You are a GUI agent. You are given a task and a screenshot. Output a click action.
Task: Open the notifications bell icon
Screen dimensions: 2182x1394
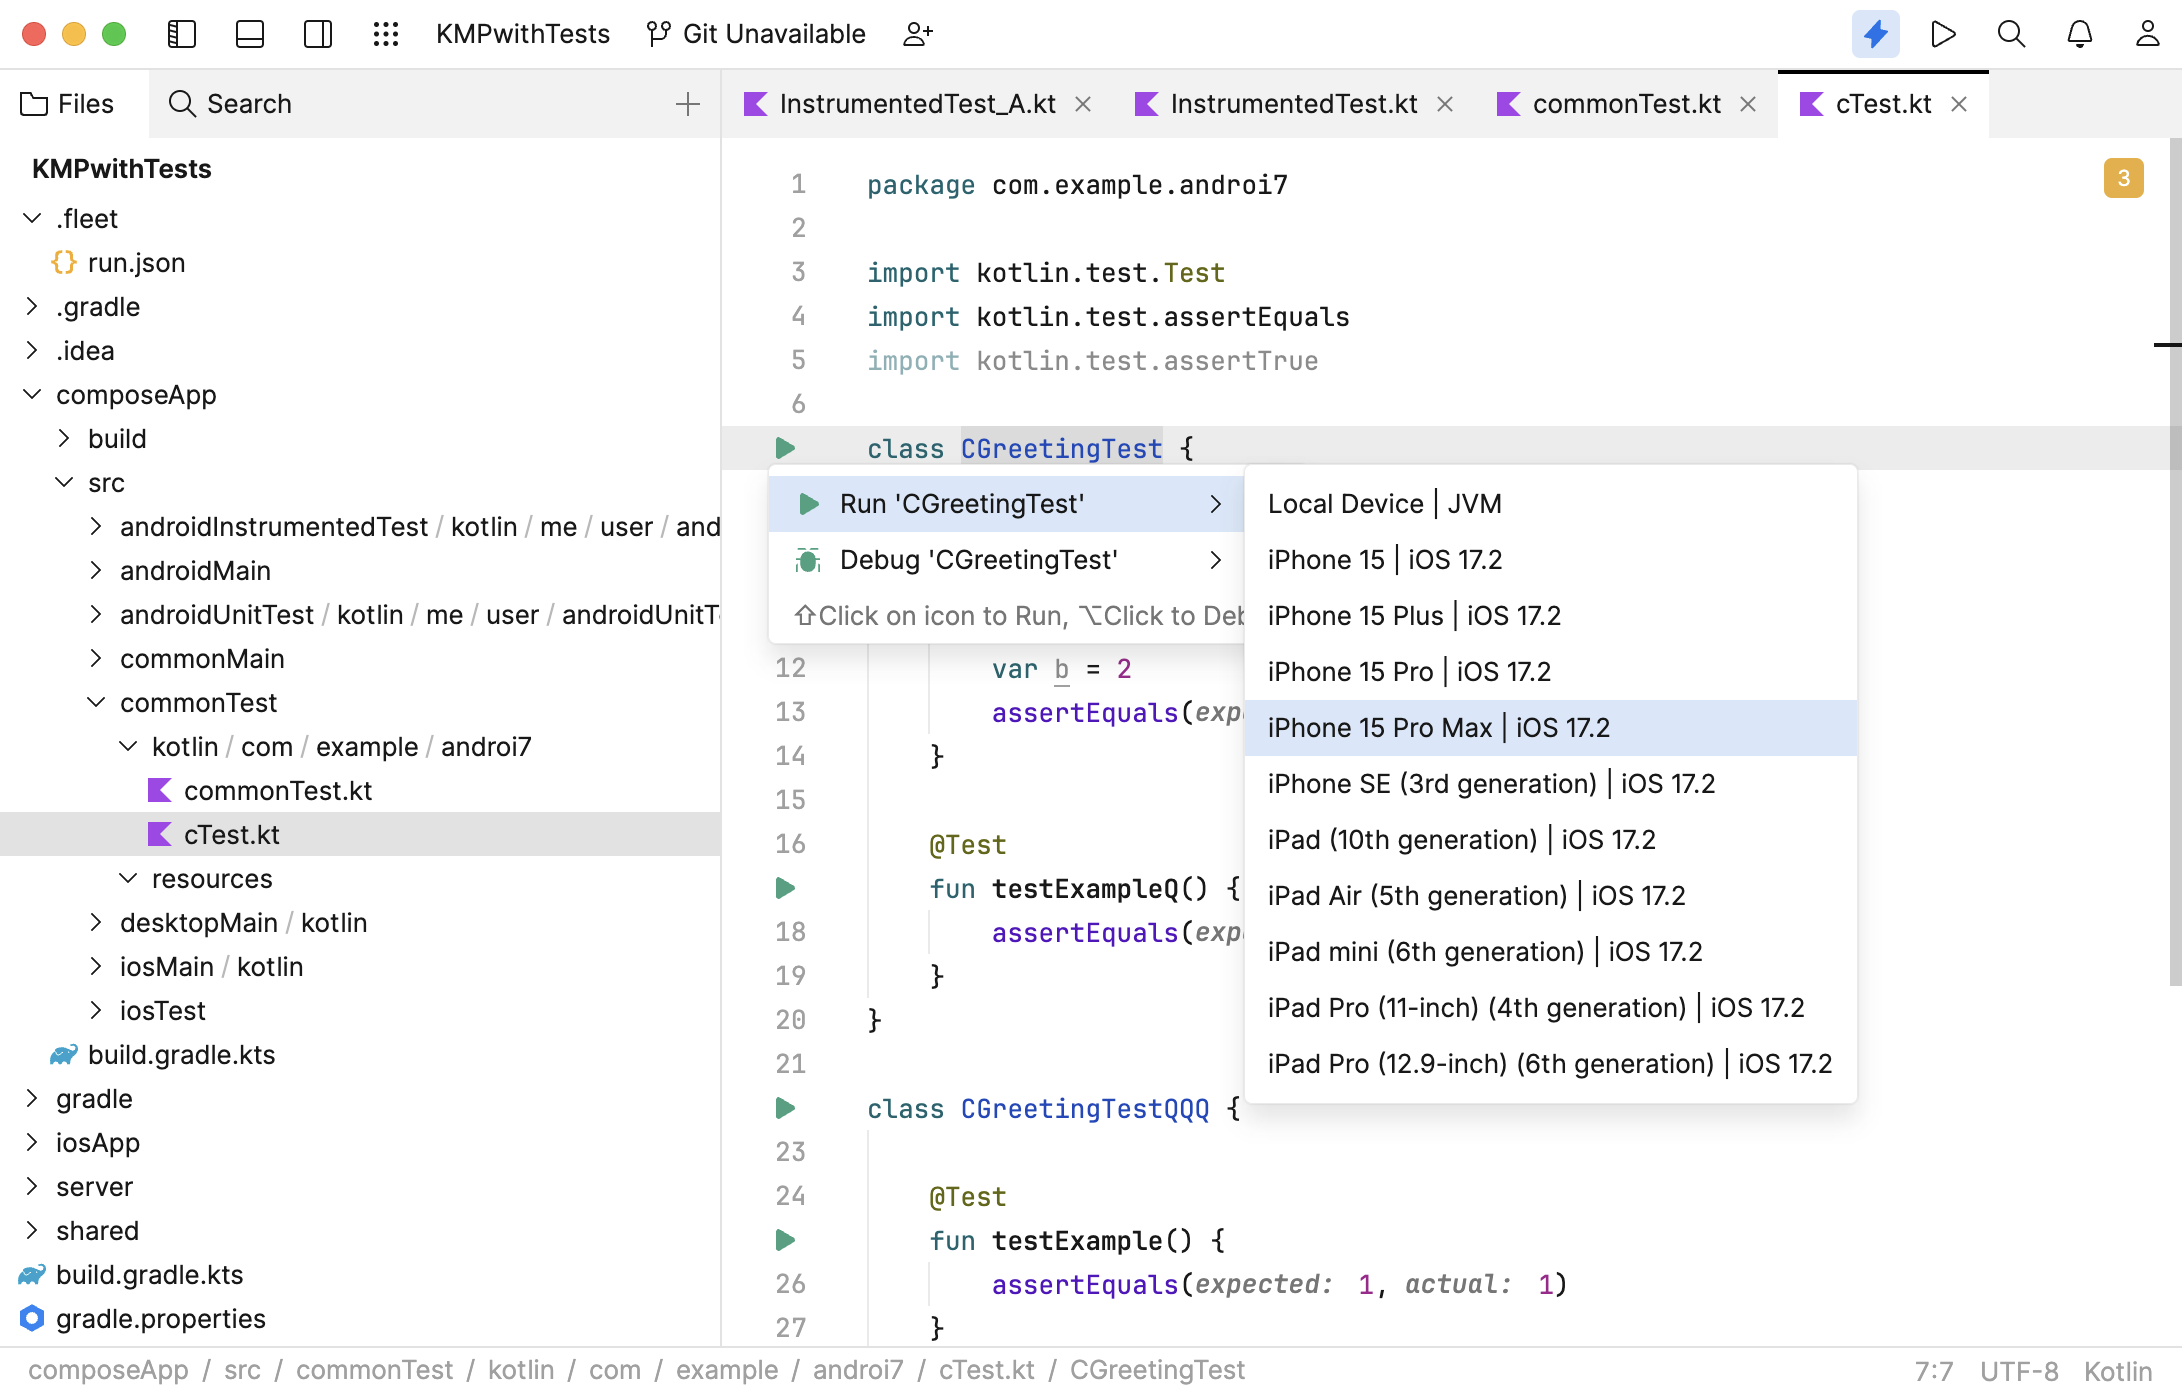click(2079, 33)
